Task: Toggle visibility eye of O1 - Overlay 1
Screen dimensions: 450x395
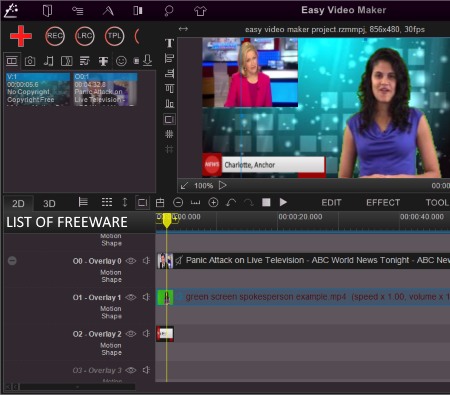Action: tap(131, 297)
